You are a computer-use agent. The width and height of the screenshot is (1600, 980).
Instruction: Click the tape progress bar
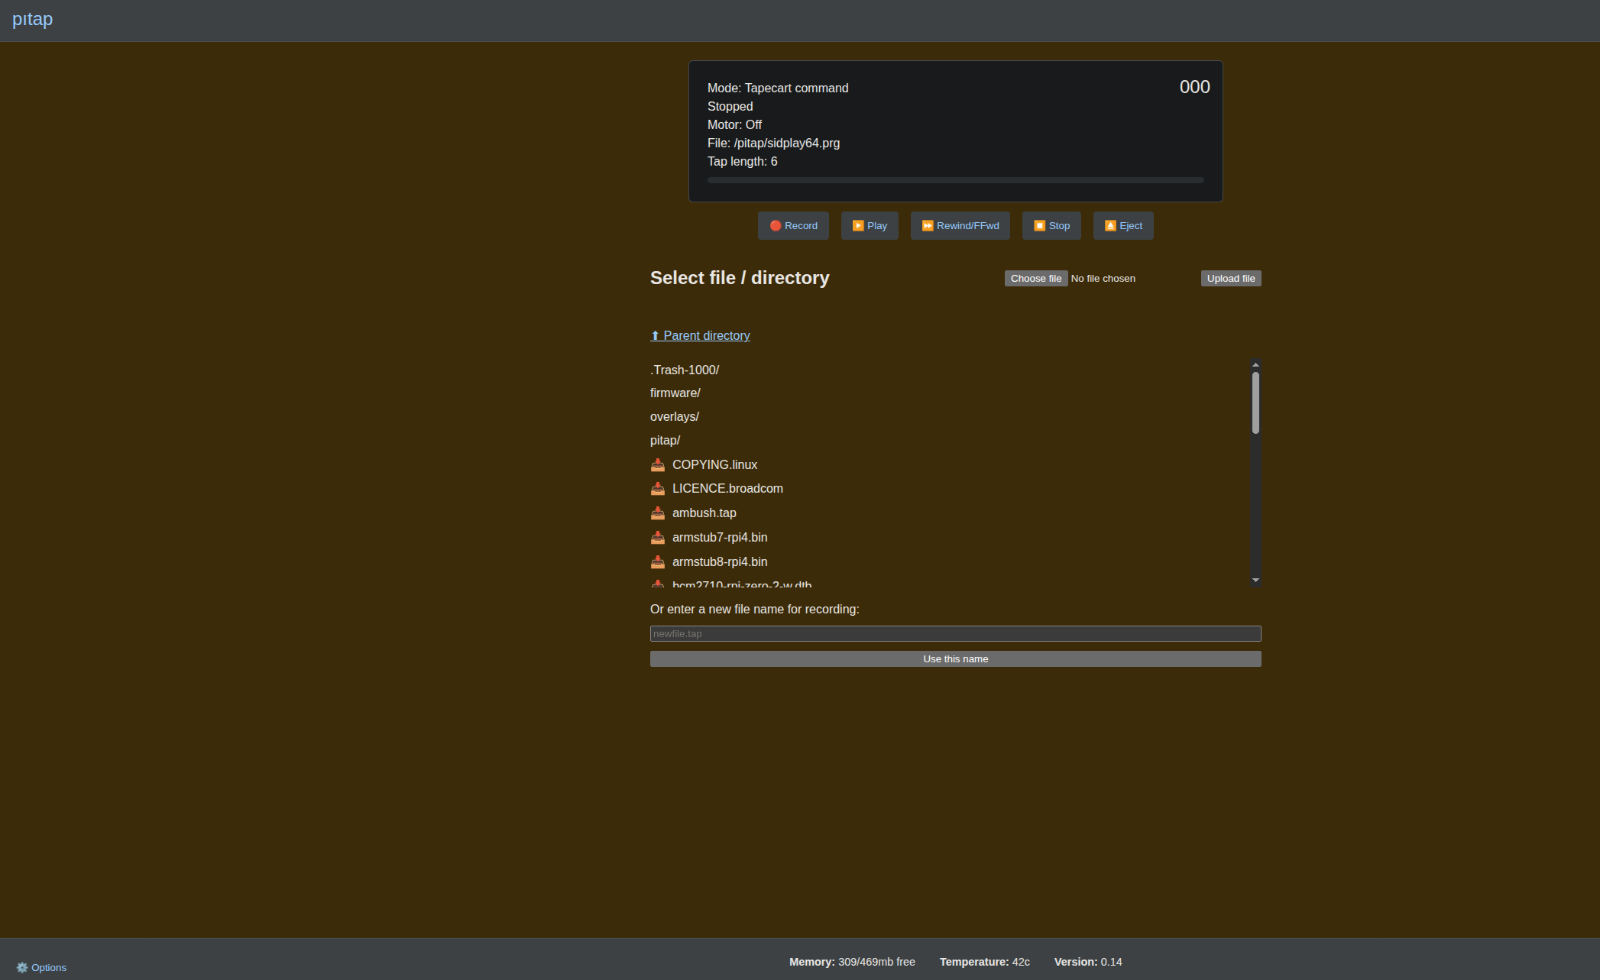(x=956, y=180)
